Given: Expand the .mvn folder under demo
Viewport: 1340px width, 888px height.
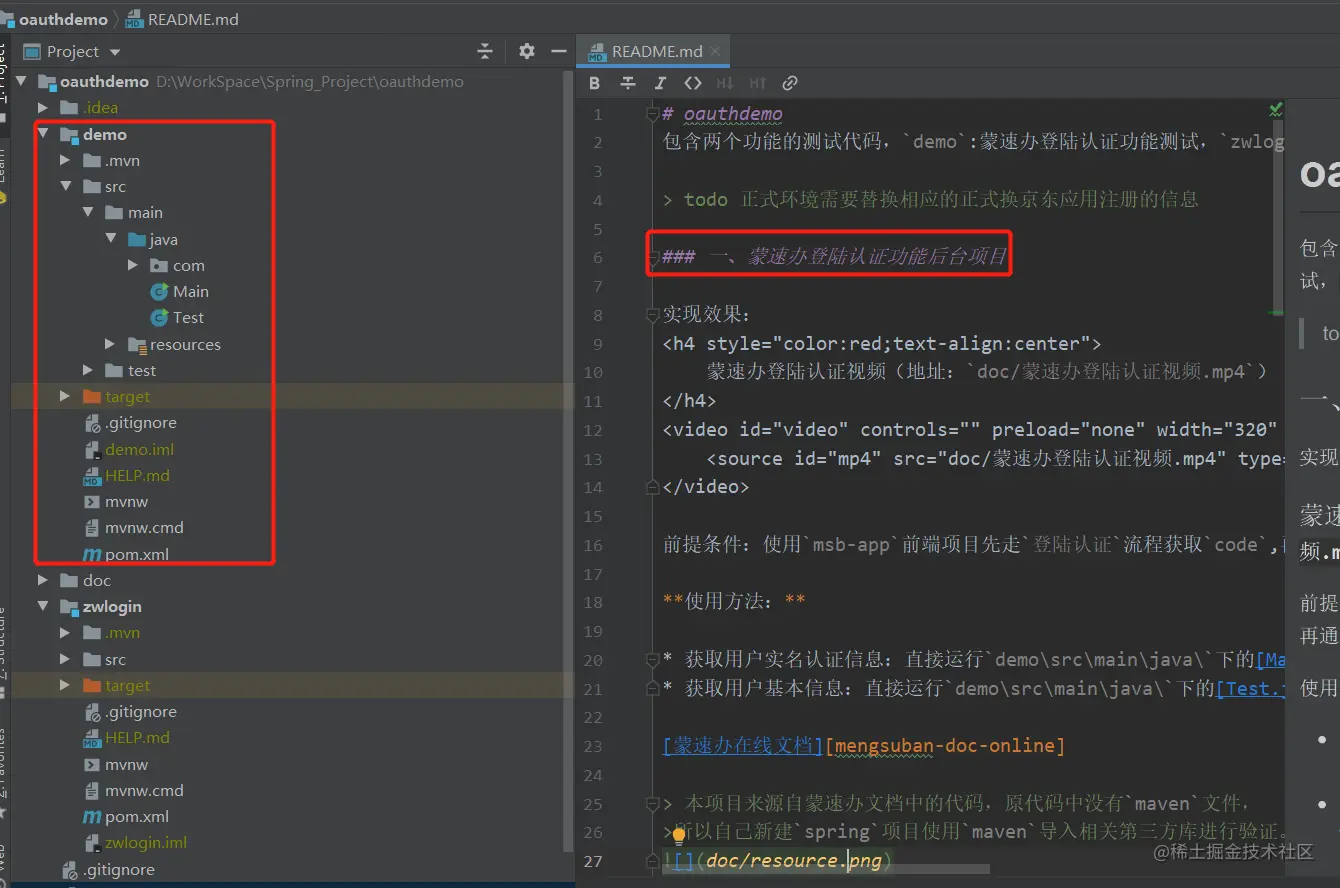Looking at the screenshot, I should point(65,160).
